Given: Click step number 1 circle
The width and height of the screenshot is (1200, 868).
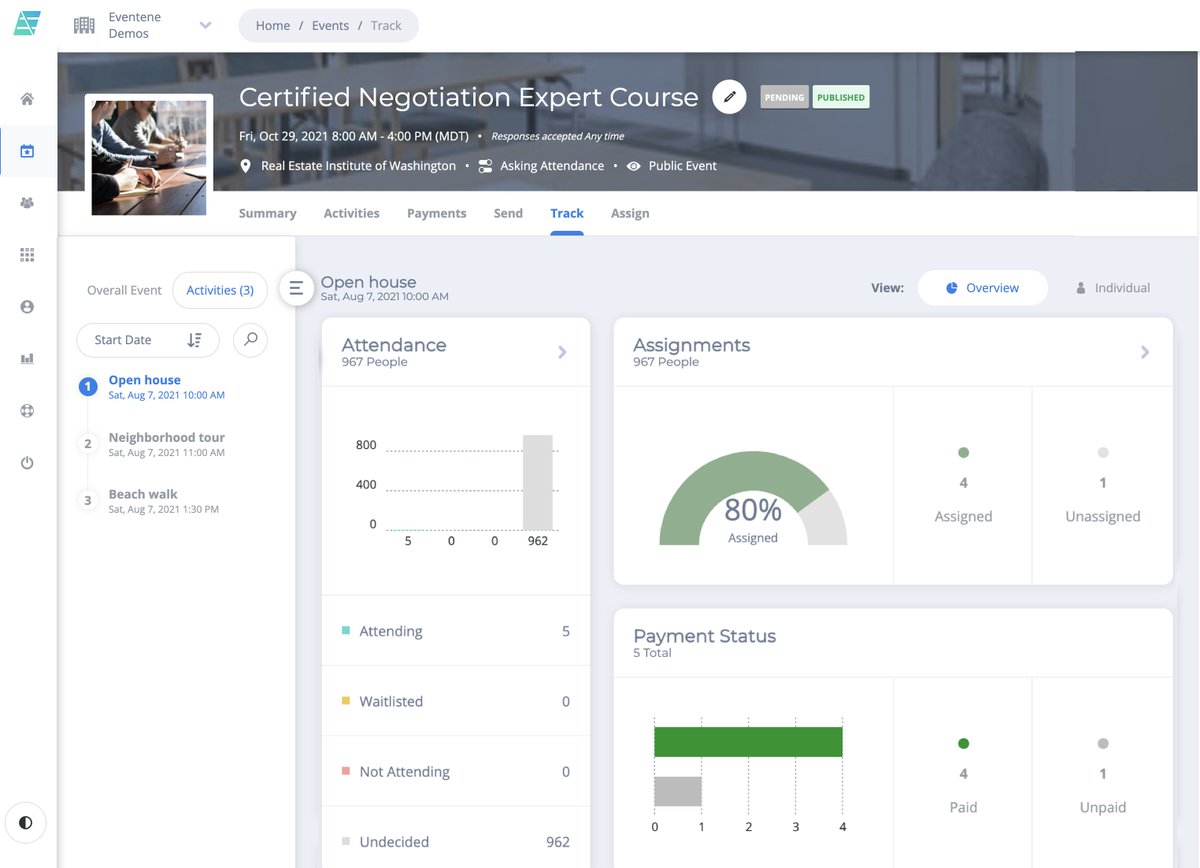Looking at the screenshot, I should (88, 386).
